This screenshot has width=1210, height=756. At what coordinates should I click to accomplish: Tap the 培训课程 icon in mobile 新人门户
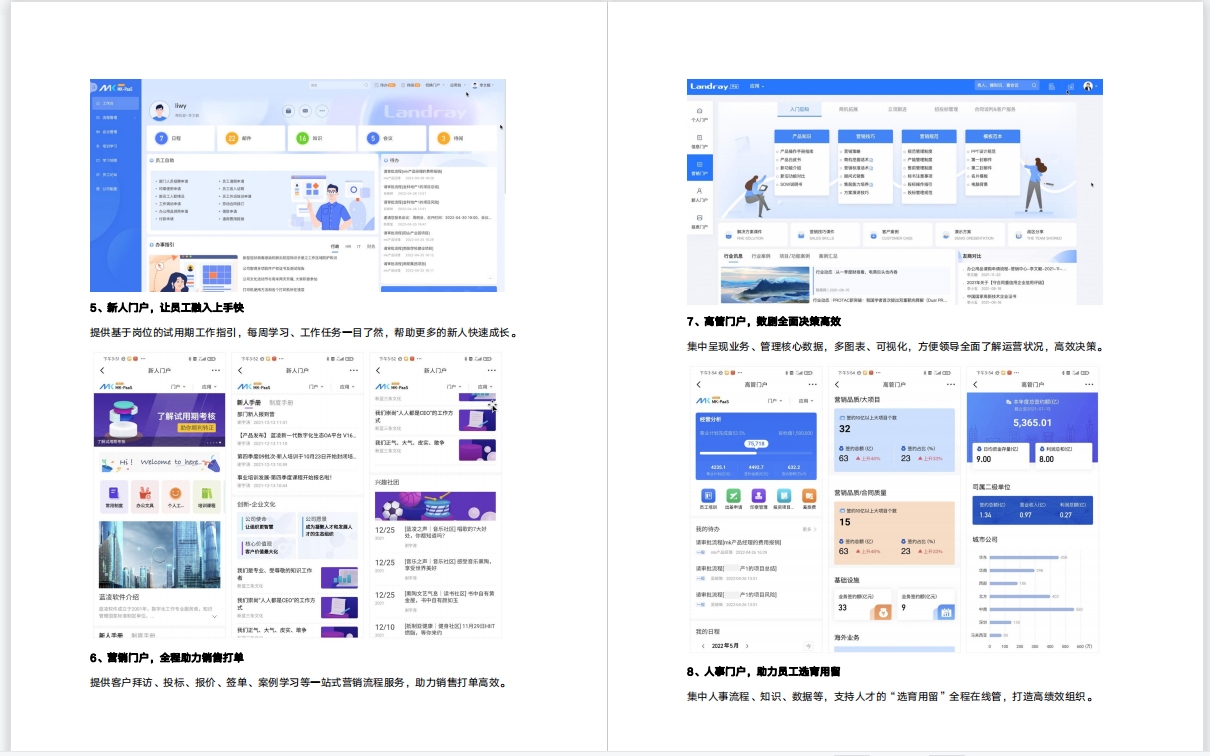(x=206, y=495)
